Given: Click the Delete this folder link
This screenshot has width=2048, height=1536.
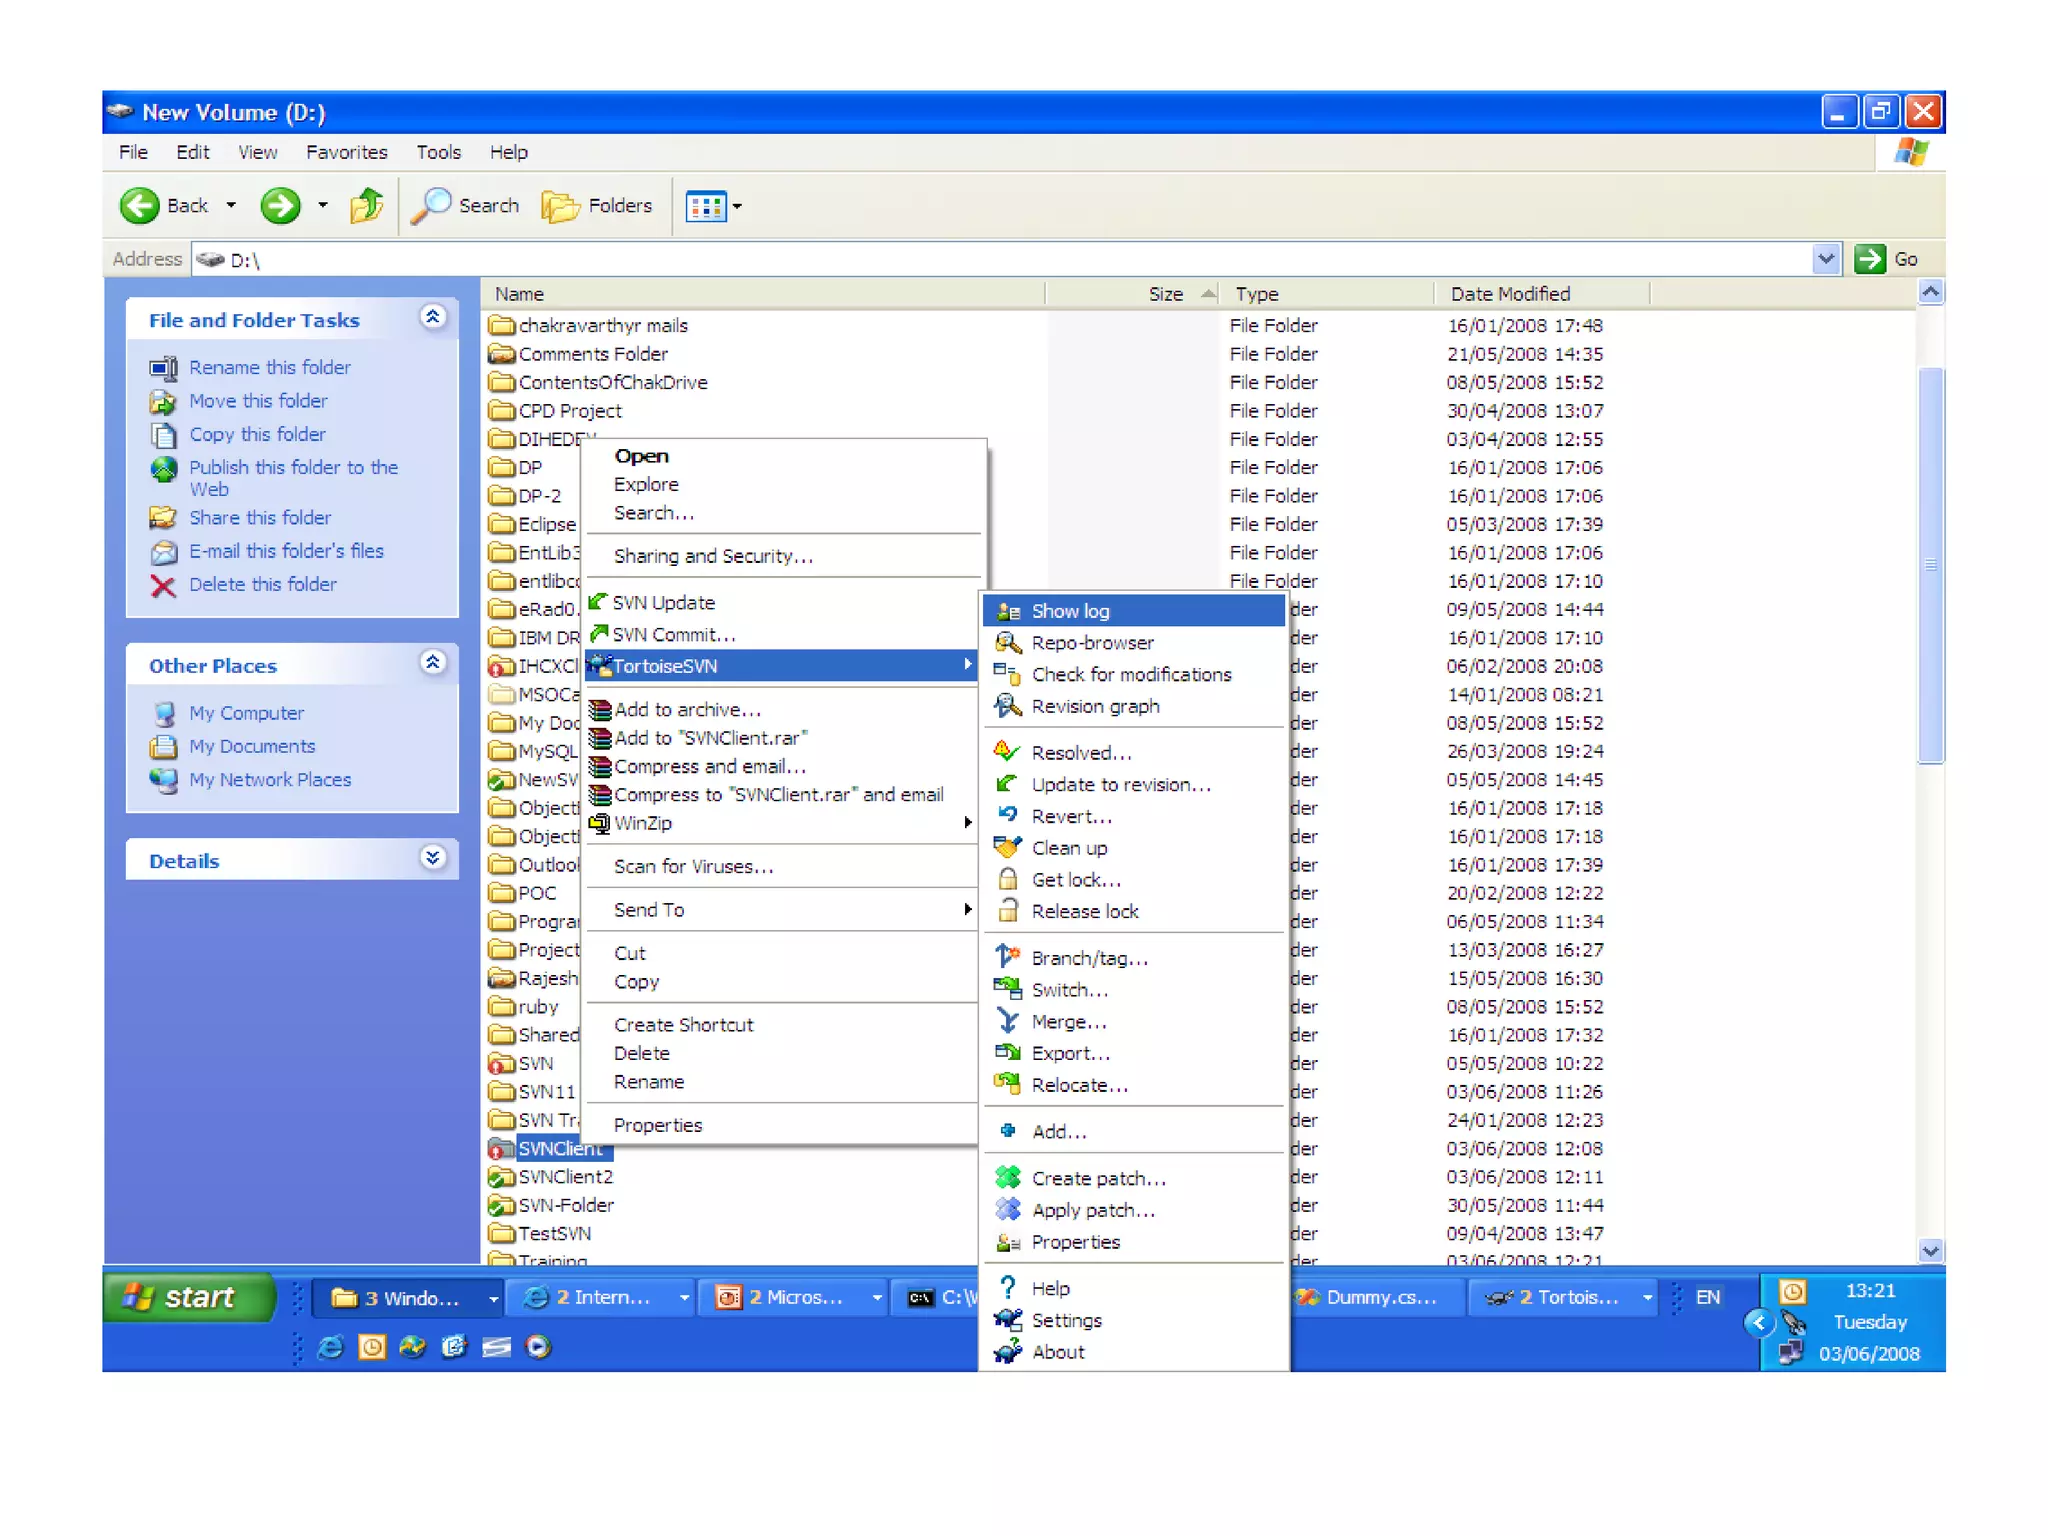Looking at the screenshot, I should pos(262,584).
